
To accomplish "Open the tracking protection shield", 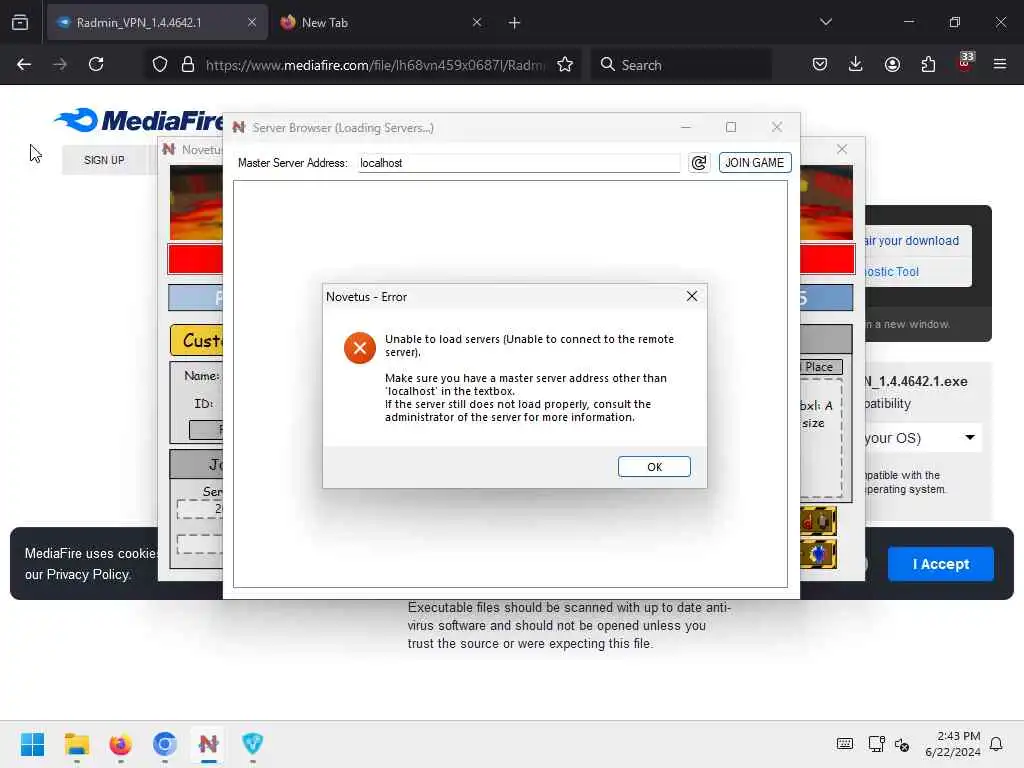I will click(160, 65).
